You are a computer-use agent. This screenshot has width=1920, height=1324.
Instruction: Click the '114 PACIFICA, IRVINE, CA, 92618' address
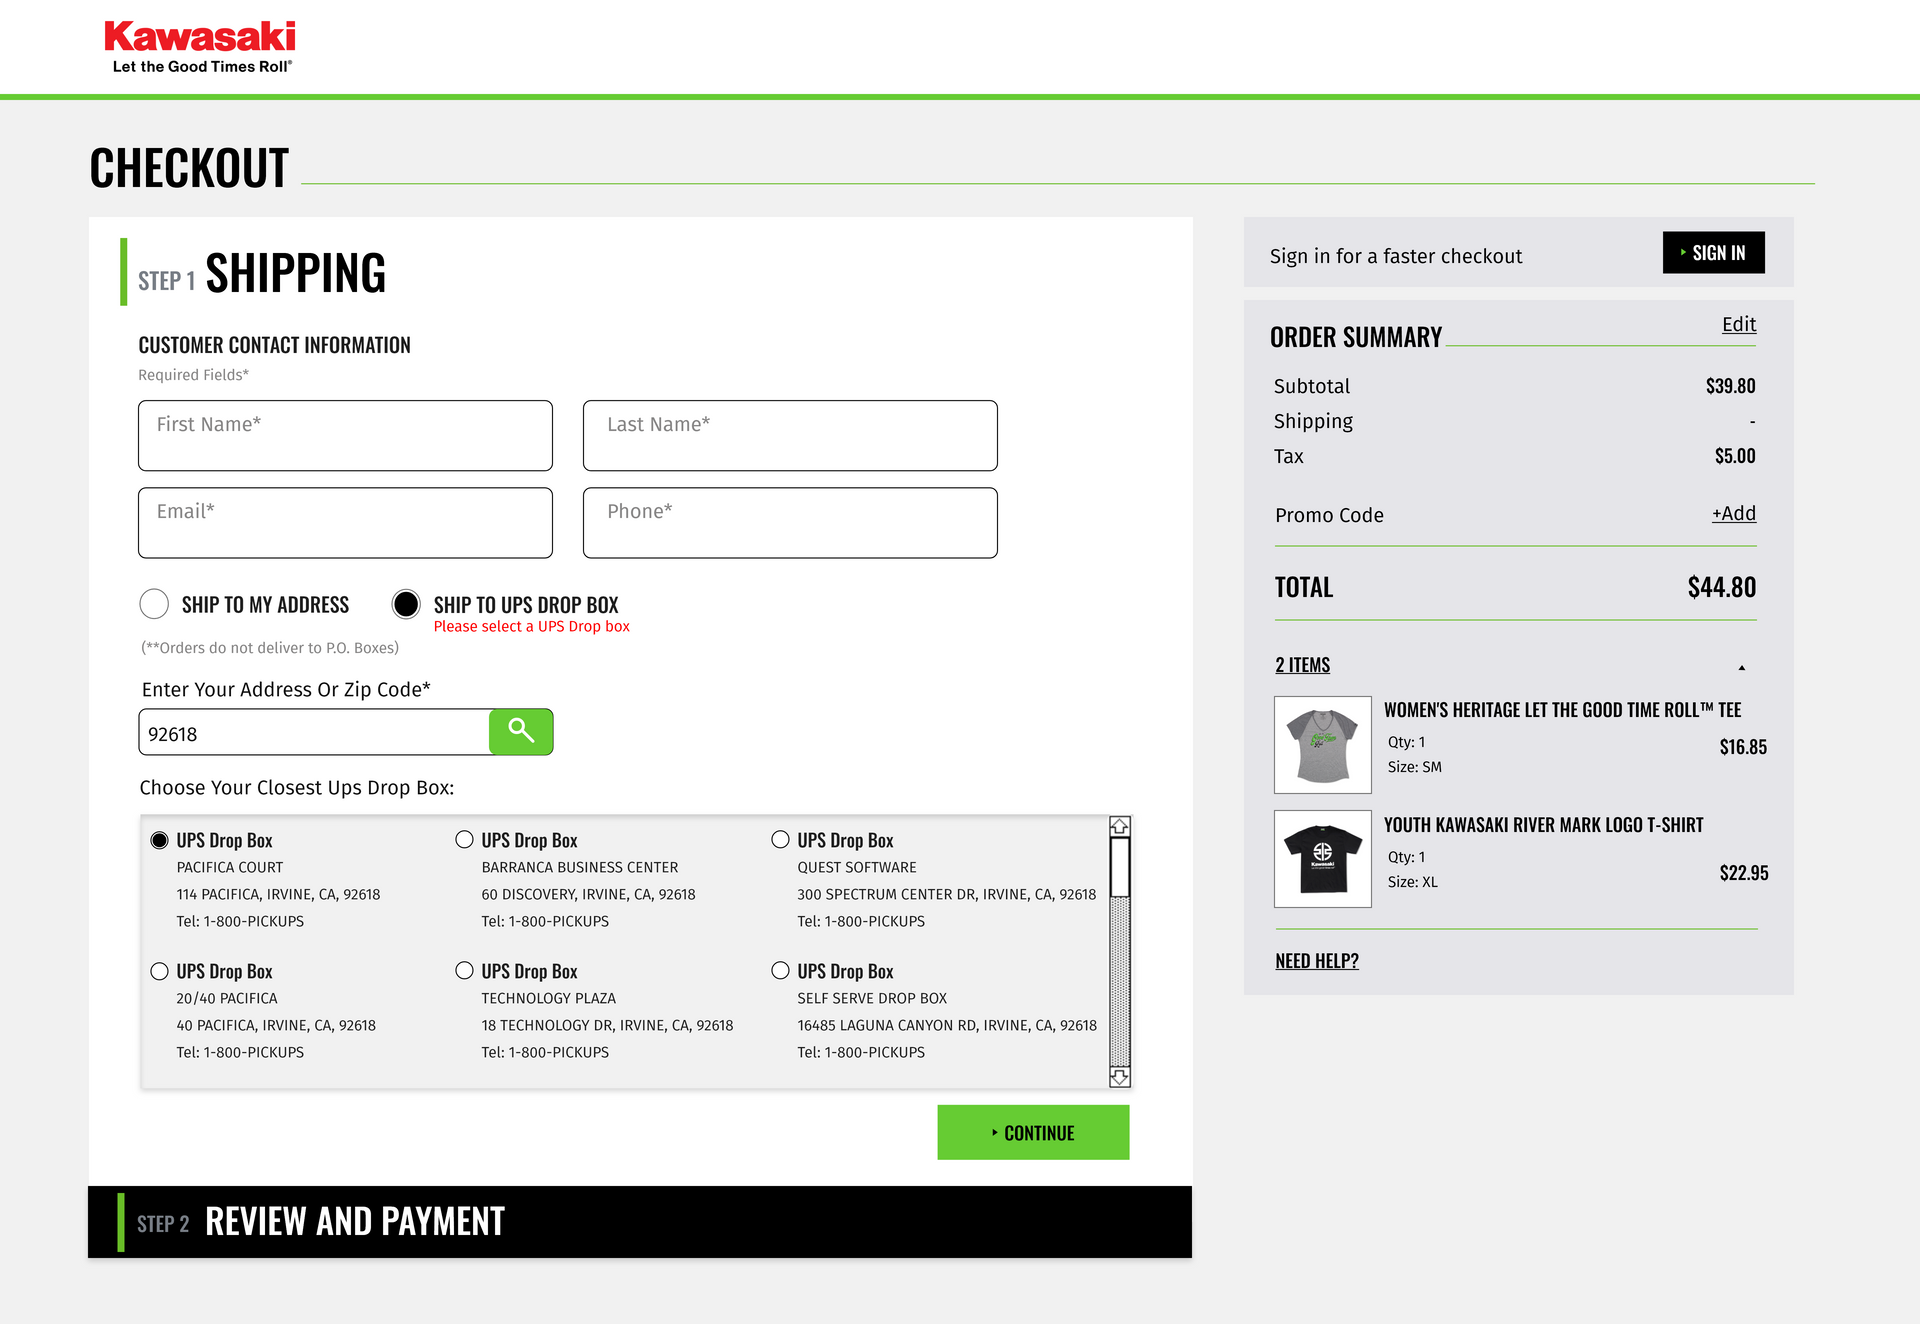pos(278,895)
